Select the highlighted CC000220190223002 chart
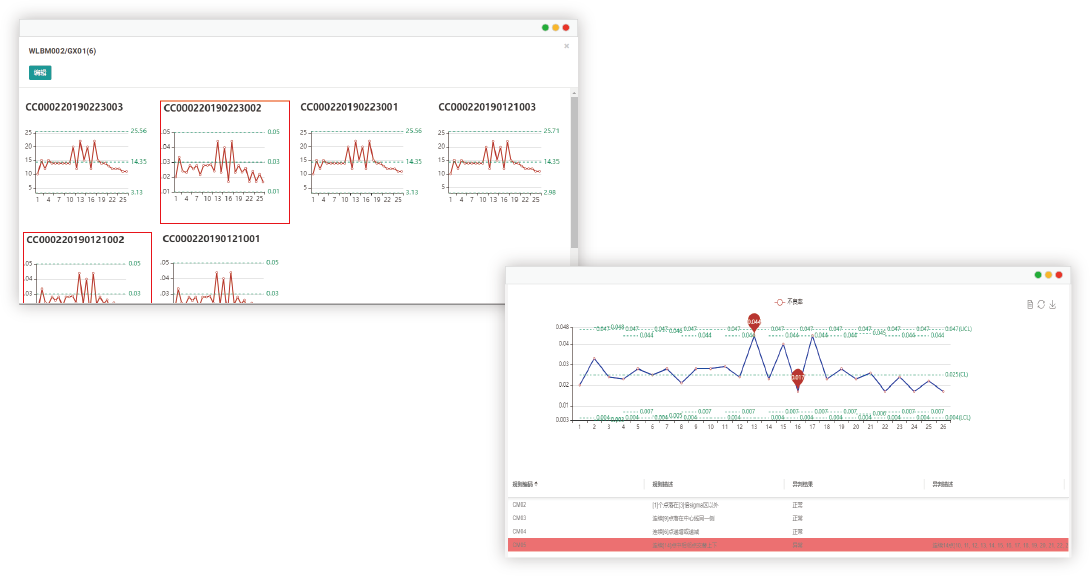Screen dimensions: 1090x576 (x=224, y=162)
